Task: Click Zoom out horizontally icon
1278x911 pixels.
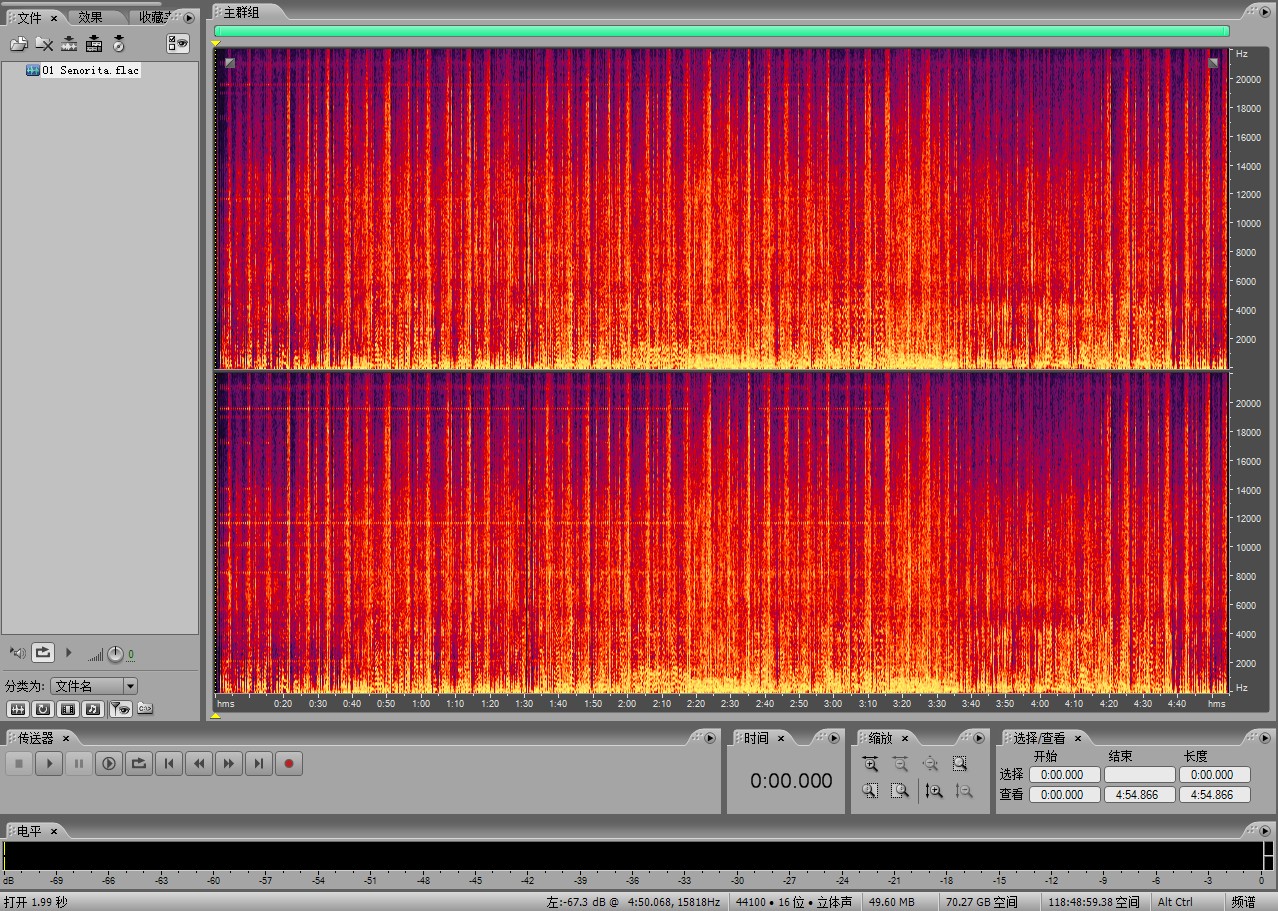Action: click(900, 764)
